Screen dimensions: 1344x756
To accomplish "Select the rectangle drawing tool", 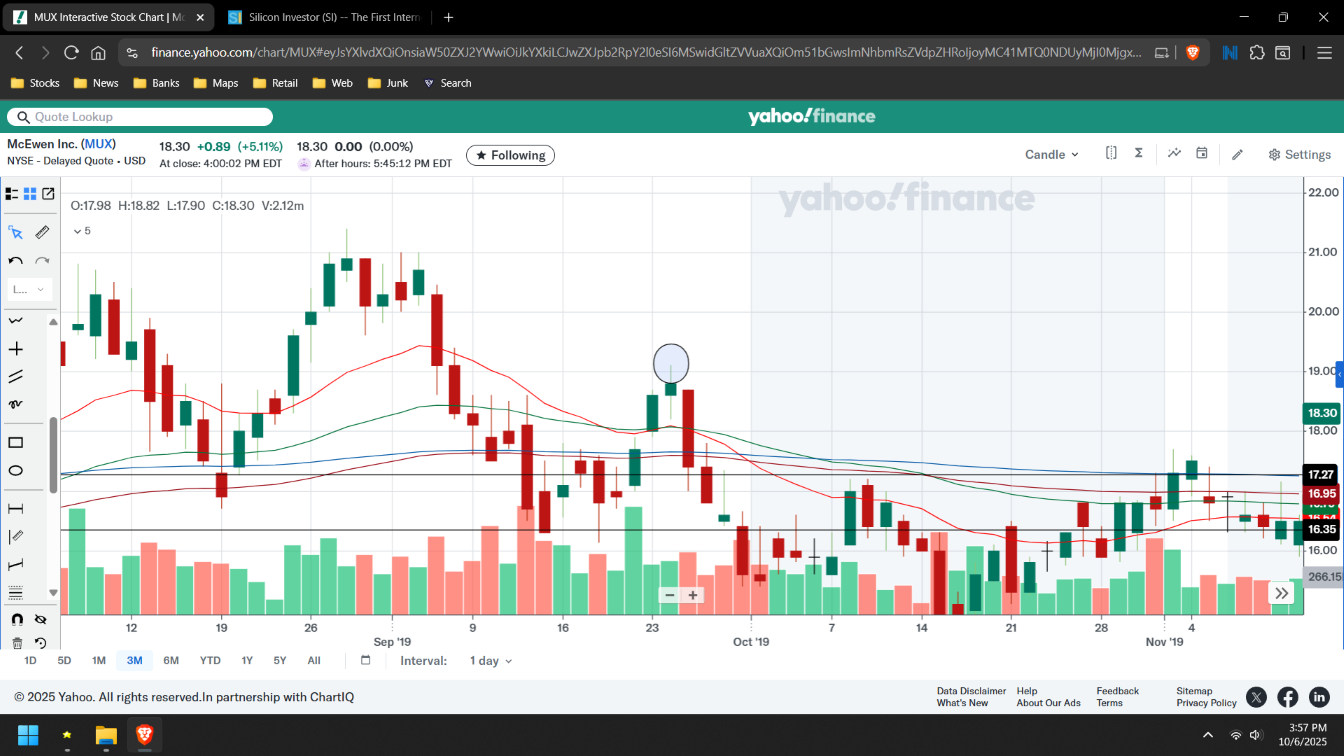I will click(x=16, y=443).
